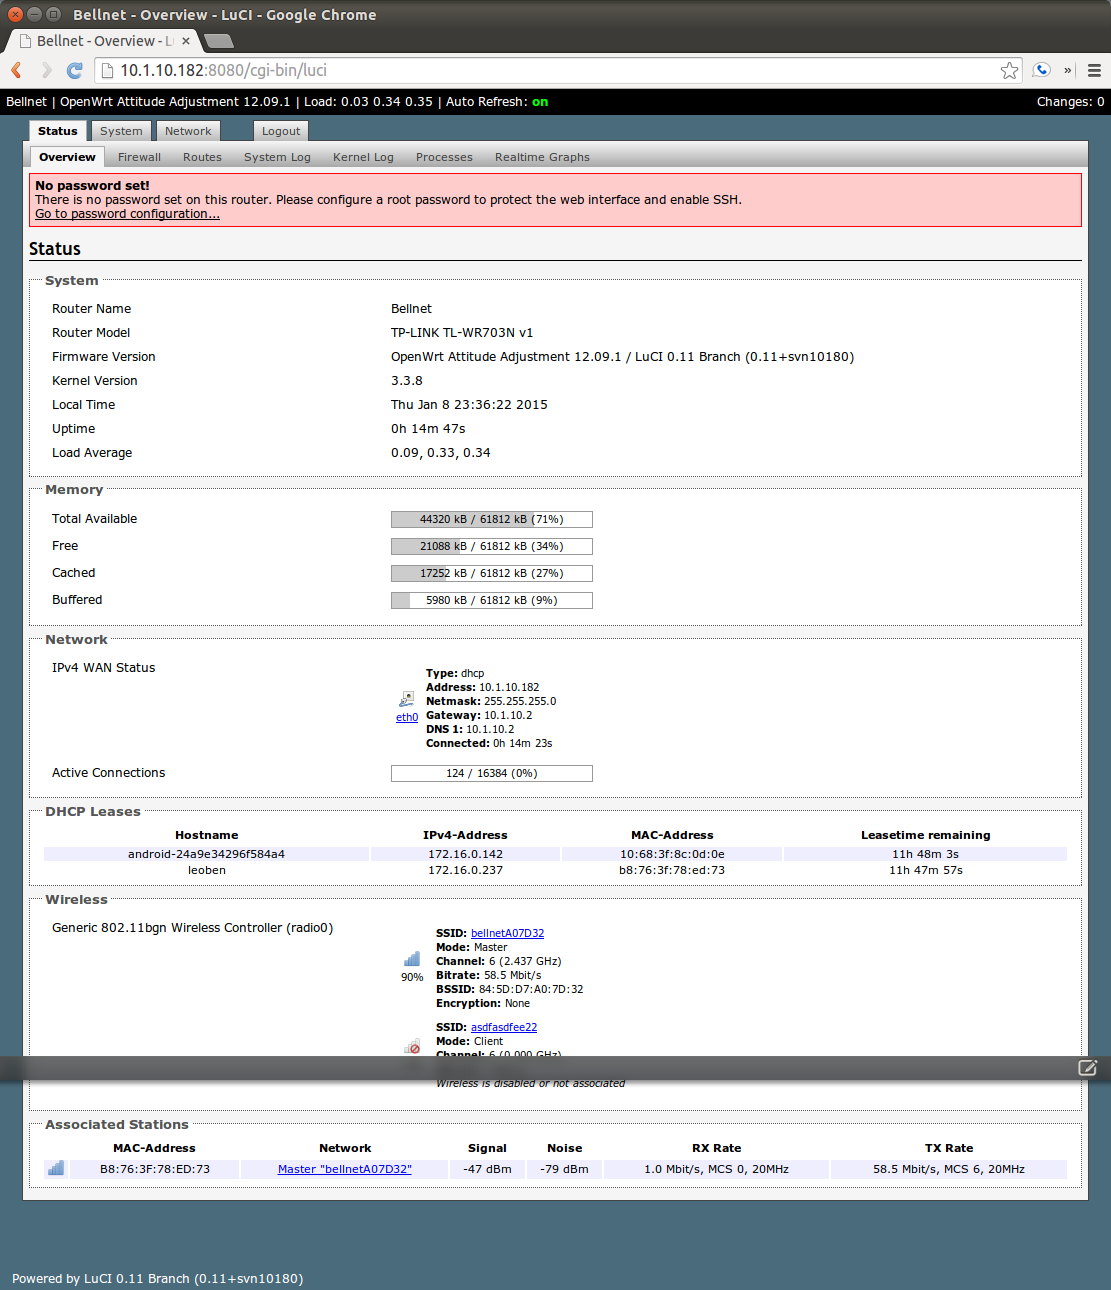Viewport: 1111px width, 1290px height.
Task: Go to password configuration link
Action: (127, 214)
